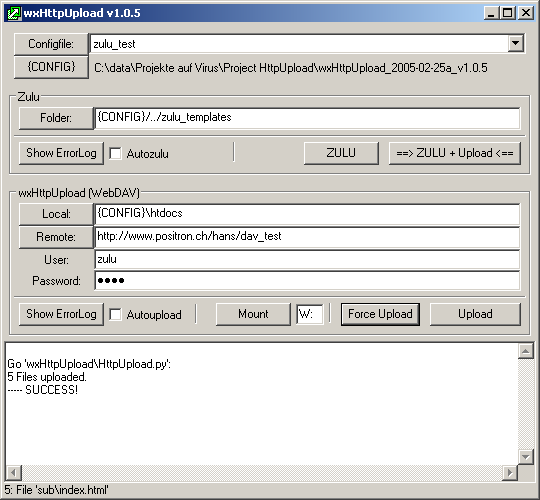
Task: Minimize the wxHttpUpload window
Action: pyautogui.click(x=491, y=13)
